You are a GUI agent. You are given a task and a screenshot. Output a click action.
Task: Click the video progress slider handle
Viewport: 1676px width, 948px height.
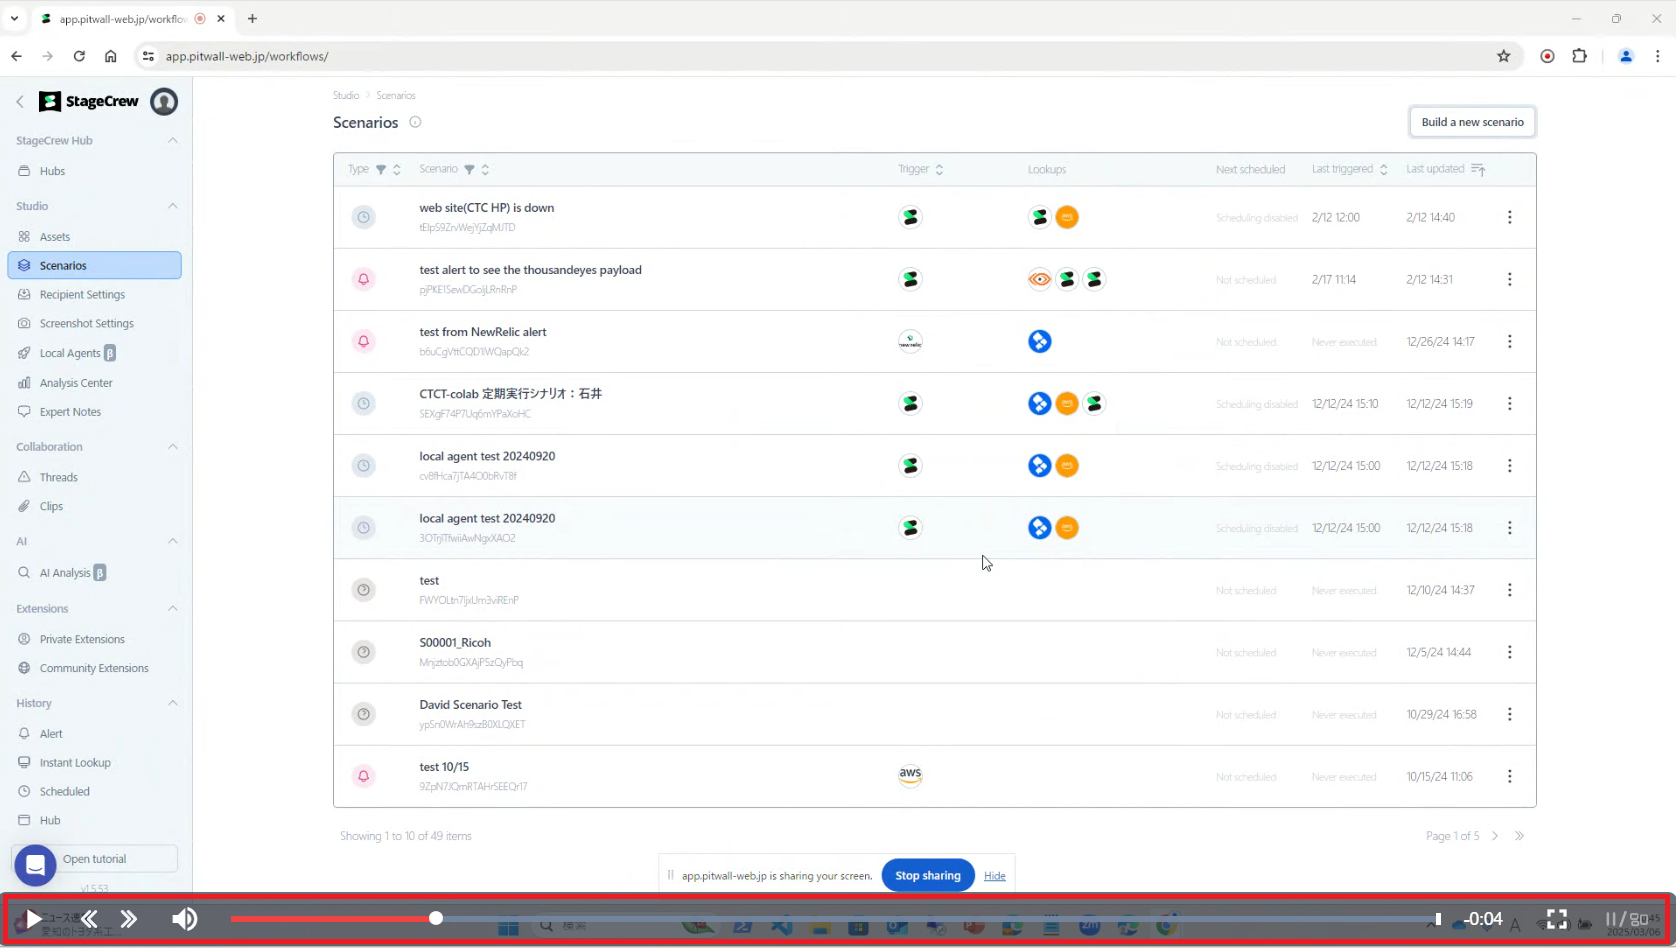click(x=436, y=918)
